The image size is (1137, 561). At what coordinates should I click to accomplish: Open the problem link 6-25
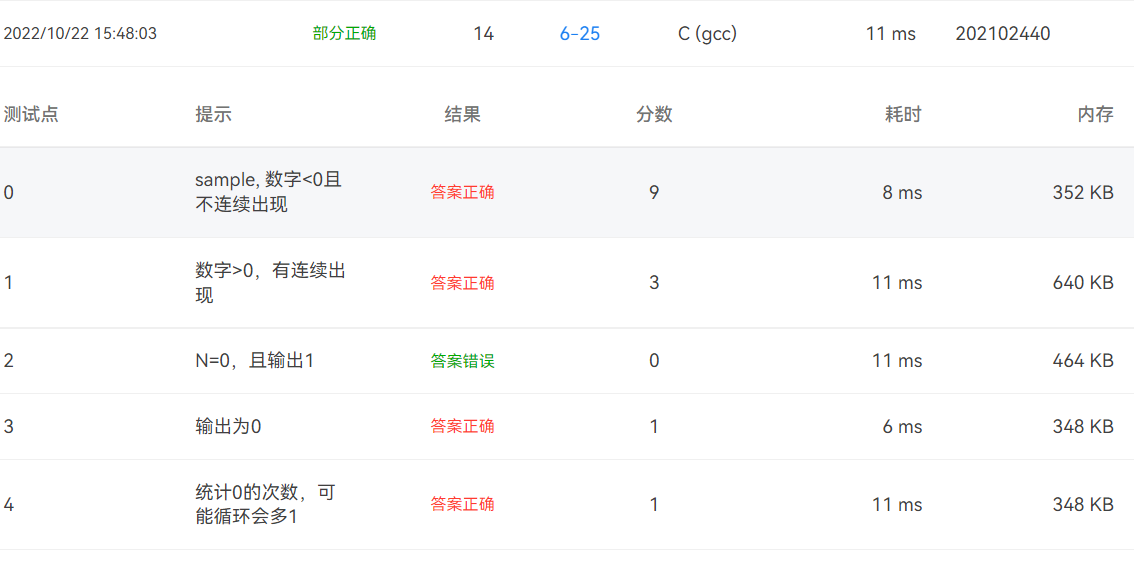point(580,34)
